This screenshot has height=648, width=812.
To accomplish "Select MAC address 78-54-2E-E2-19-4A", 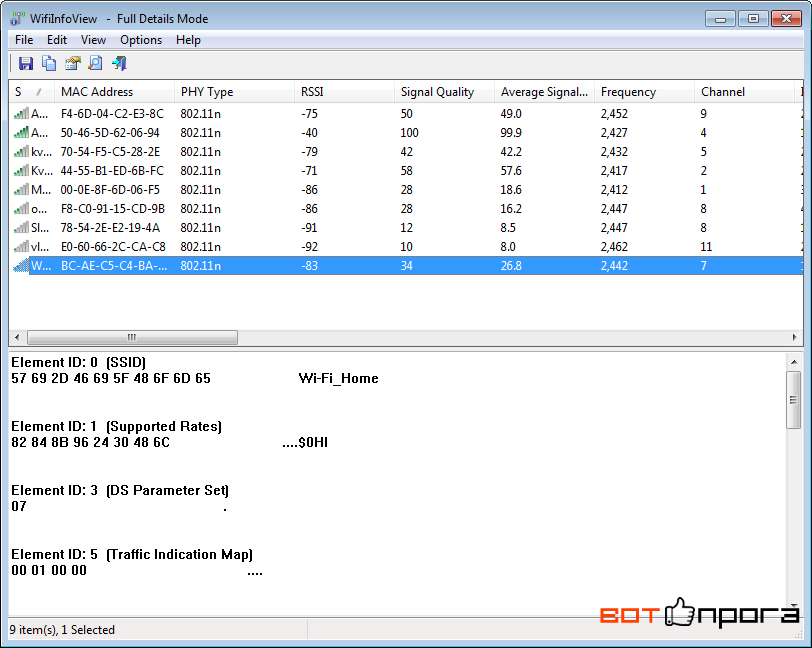I will pyautogui.click(x=110, y=227).
